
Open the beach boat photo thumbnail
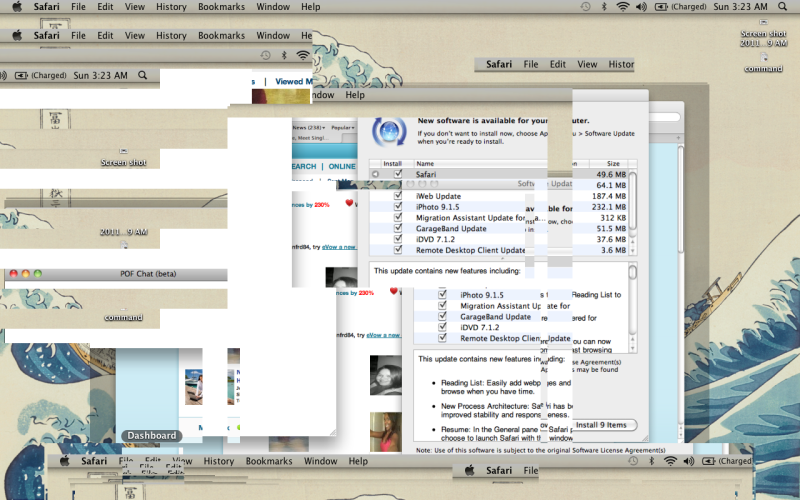[193, 387]
